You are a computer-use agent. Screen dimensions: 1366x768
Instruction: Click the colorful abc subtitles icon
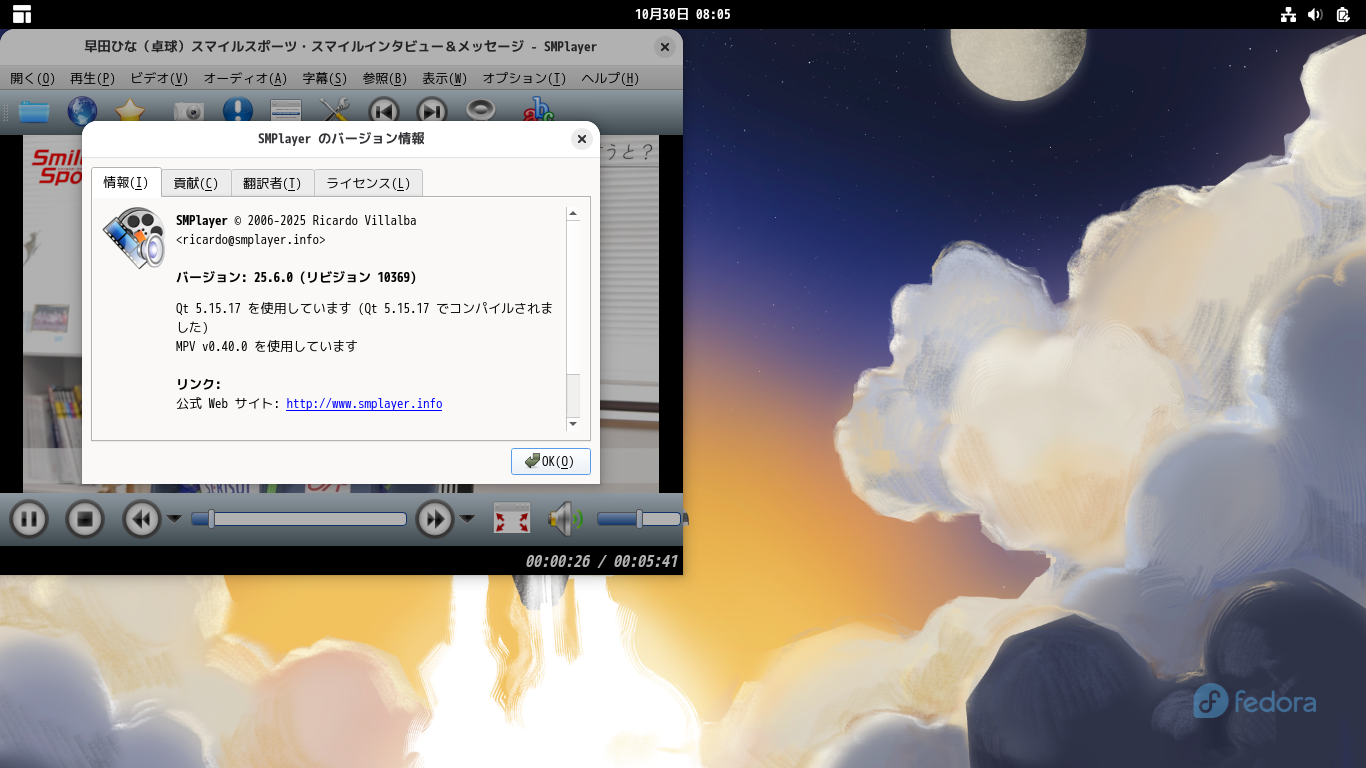click(538, 111)
